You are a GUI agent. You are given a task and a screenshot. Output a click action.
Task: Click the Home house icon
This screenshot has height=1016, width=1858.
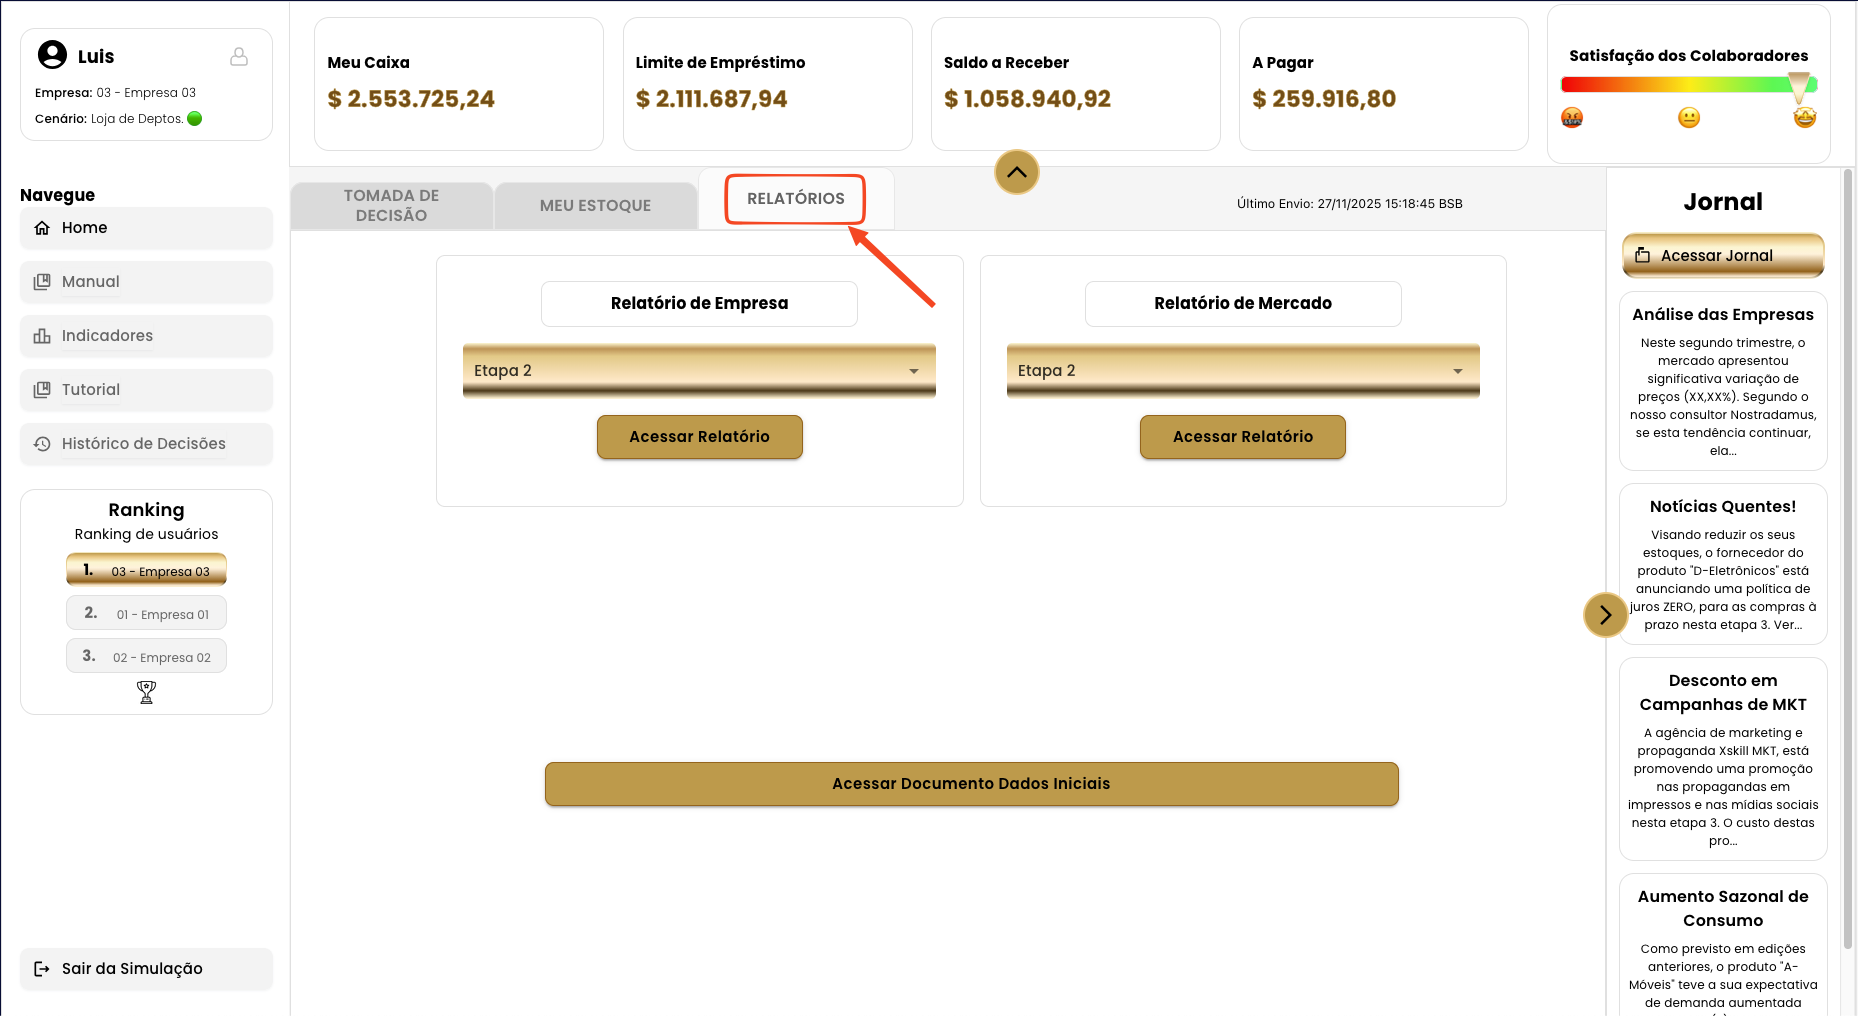point(42,228)
